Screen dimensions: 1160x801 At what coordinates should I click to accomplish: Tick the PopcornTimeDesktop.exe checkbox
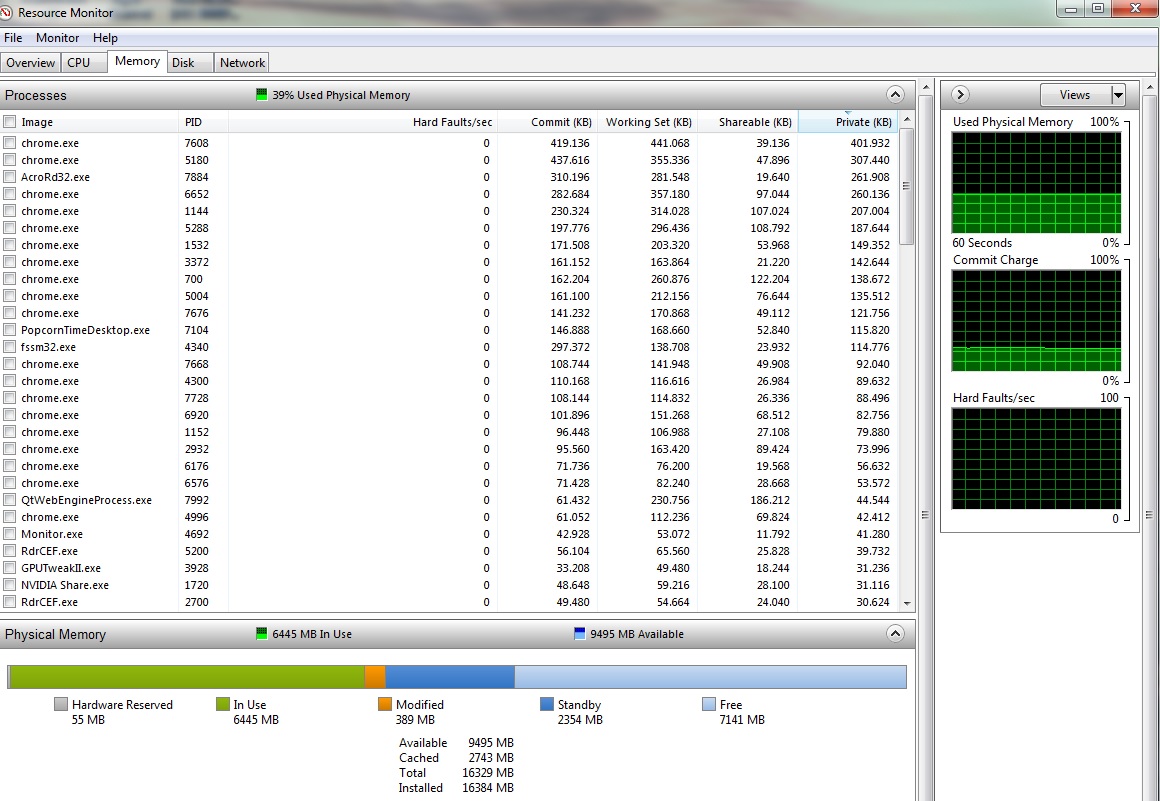[x=10, y=330]
